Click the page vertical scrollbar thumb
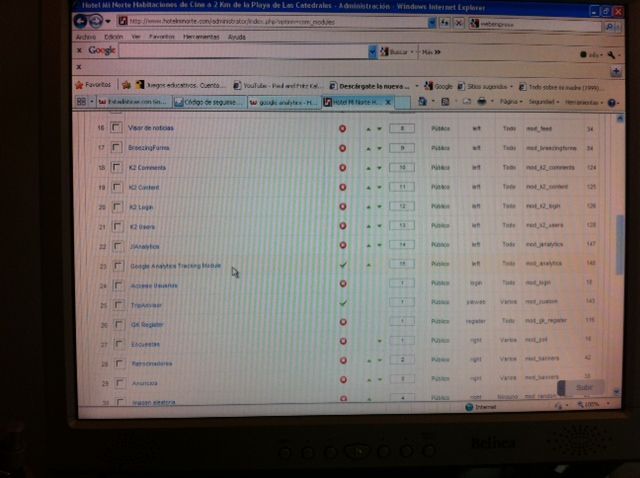Image resolution: width=640 pixels, height=478 pixels. [620, 244]
